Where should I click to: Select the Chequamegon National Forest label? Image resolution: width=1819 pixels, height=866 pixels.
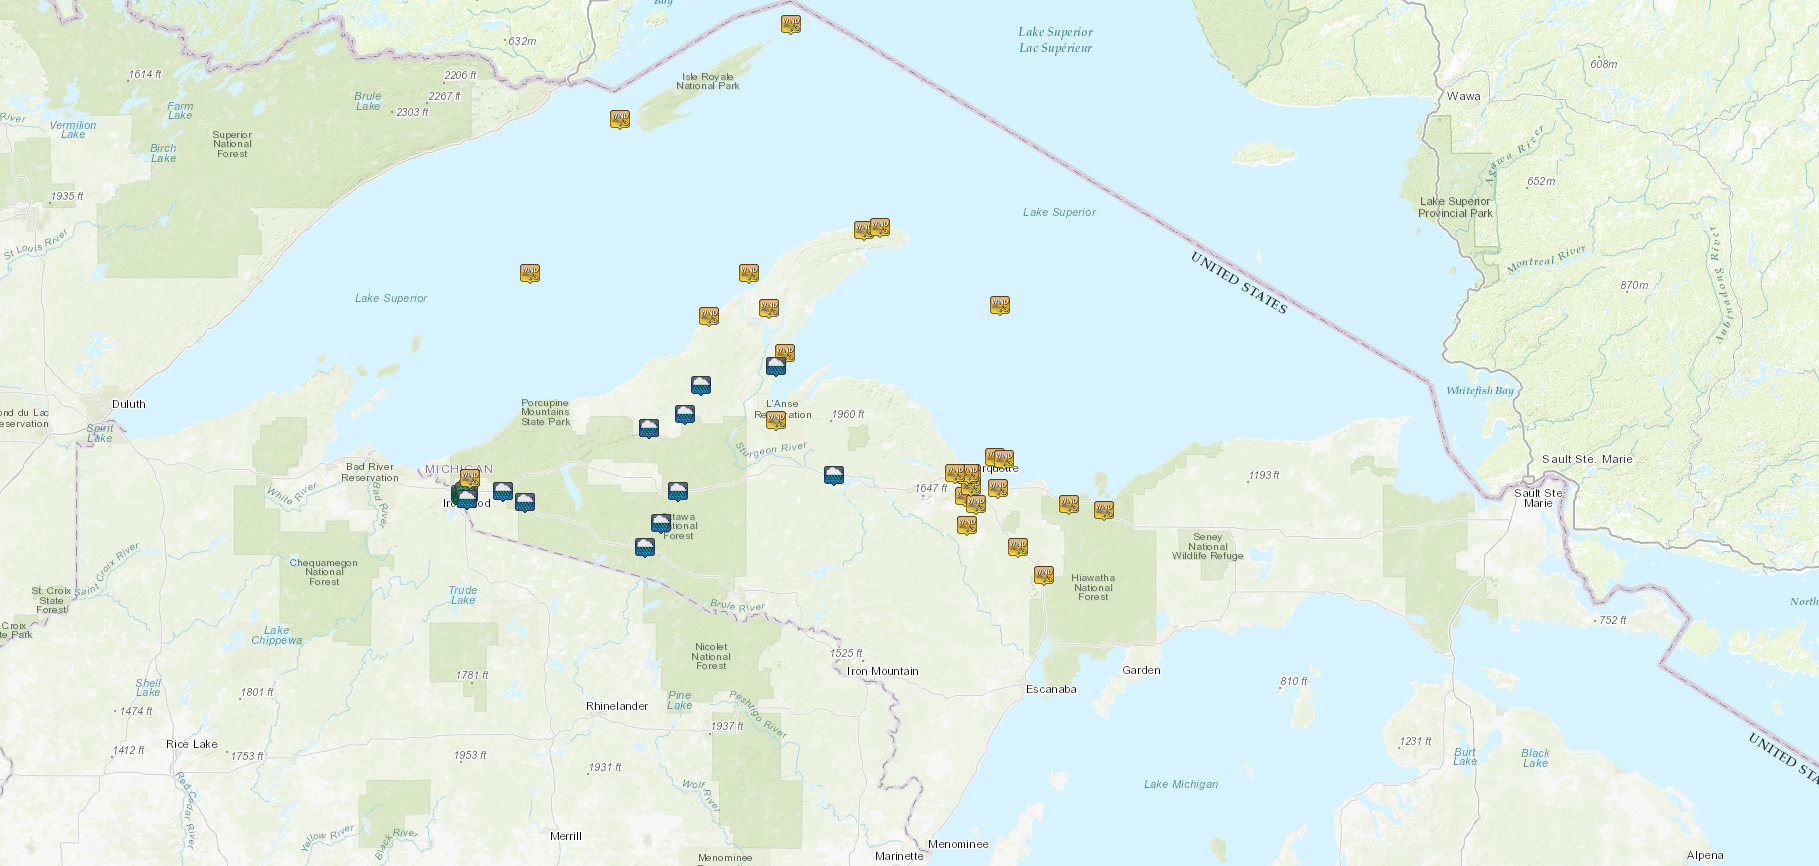pos(324,572)
